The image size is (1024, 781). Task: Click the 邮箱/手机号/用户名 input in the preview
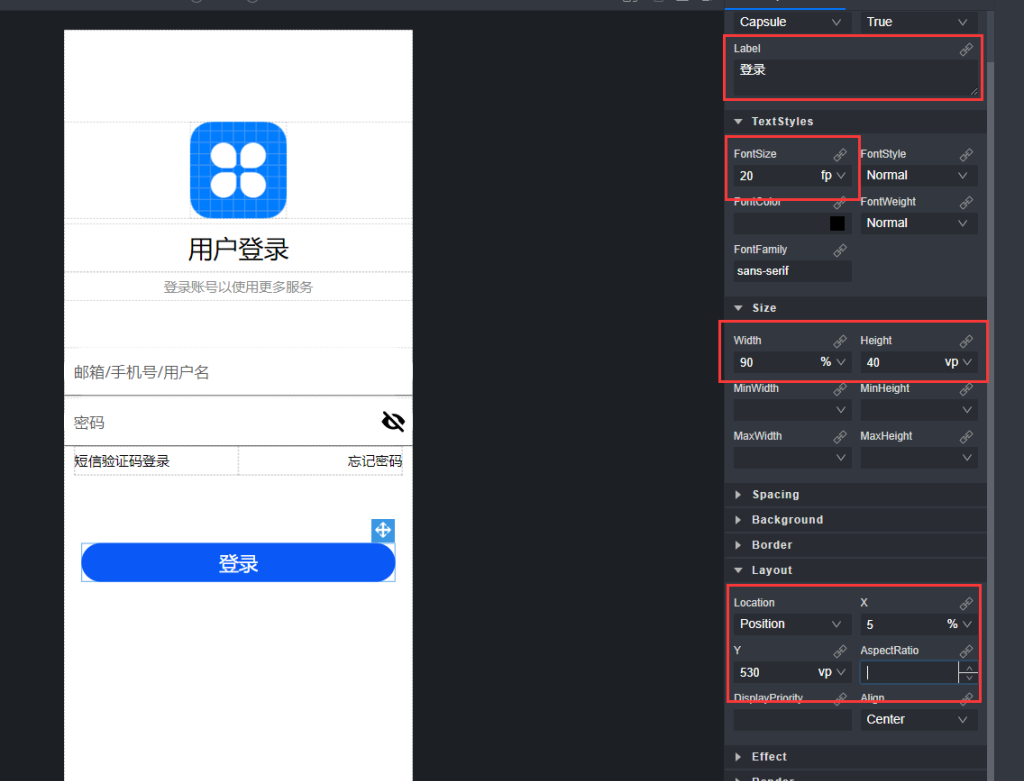[238, 372]
